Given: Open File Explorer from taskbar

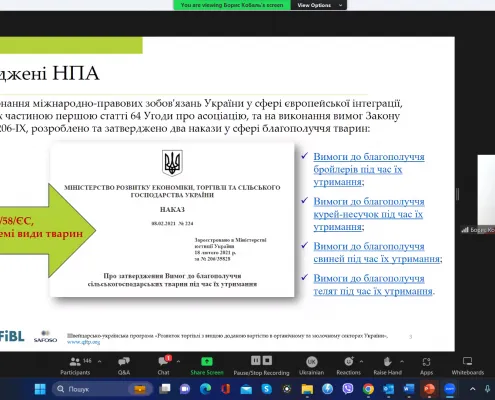Looking at the screenshot, I should (307, 389).
